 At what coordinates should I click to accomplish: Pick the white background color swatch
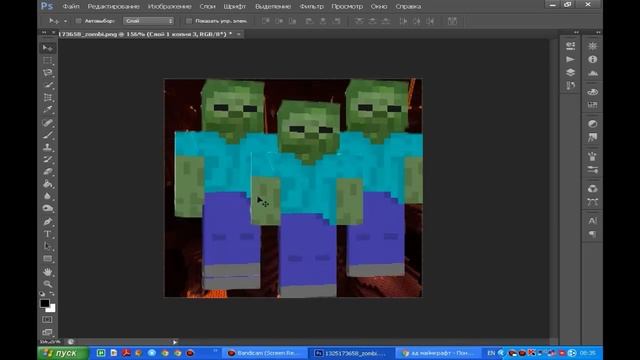pos(51,309)
